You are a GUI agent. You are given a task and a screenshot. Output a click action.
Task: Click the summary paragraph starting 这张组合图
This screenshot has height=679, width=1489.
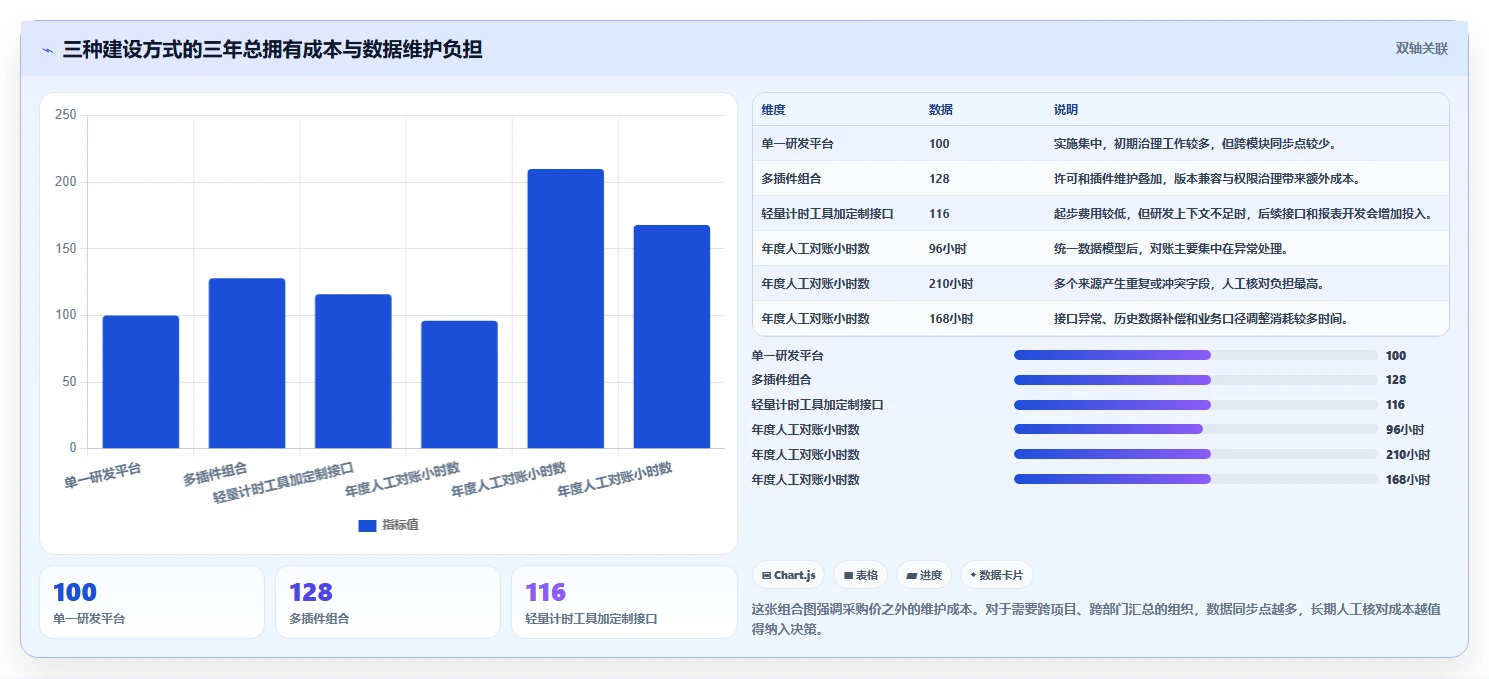tap(1096, 619)
